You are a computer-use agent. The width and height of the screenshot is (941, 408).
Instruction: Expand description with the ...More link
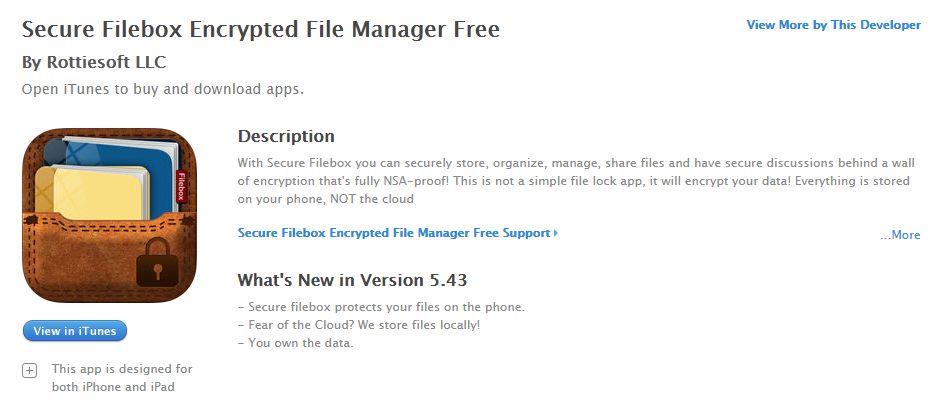900,235
